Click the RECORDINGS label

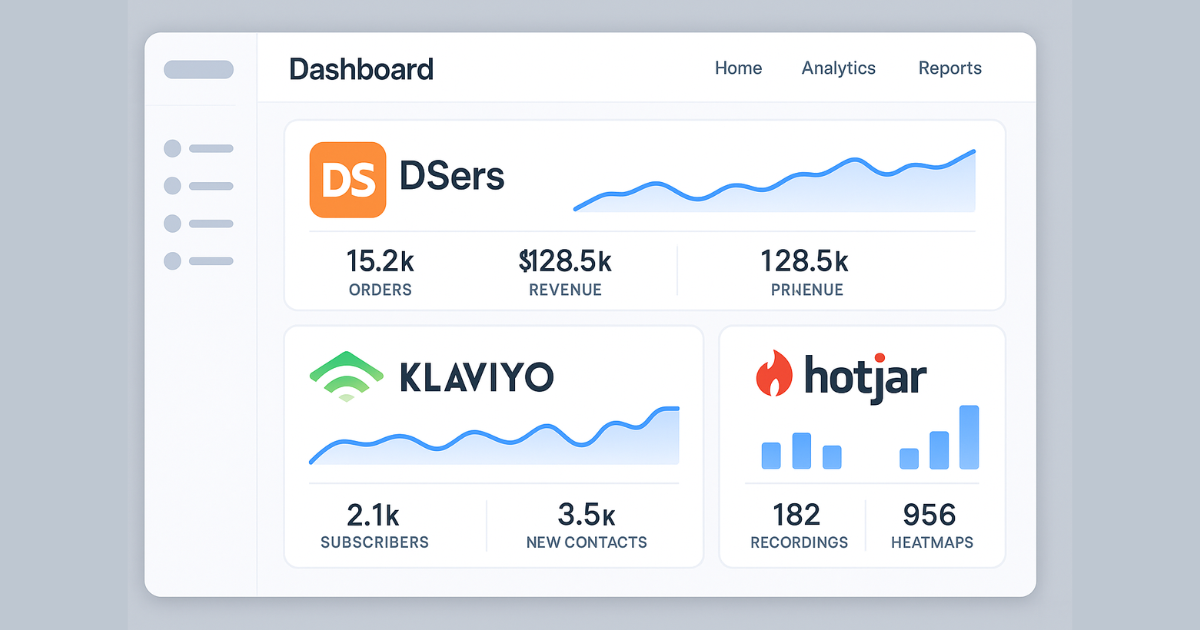tap(799, 543)
